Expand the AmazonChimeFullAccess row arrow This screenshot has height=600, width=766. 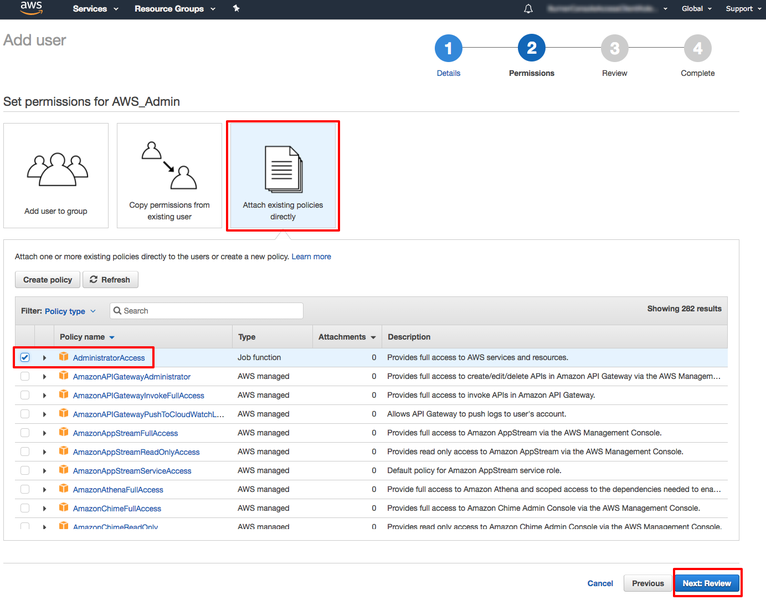coord(44,509)
